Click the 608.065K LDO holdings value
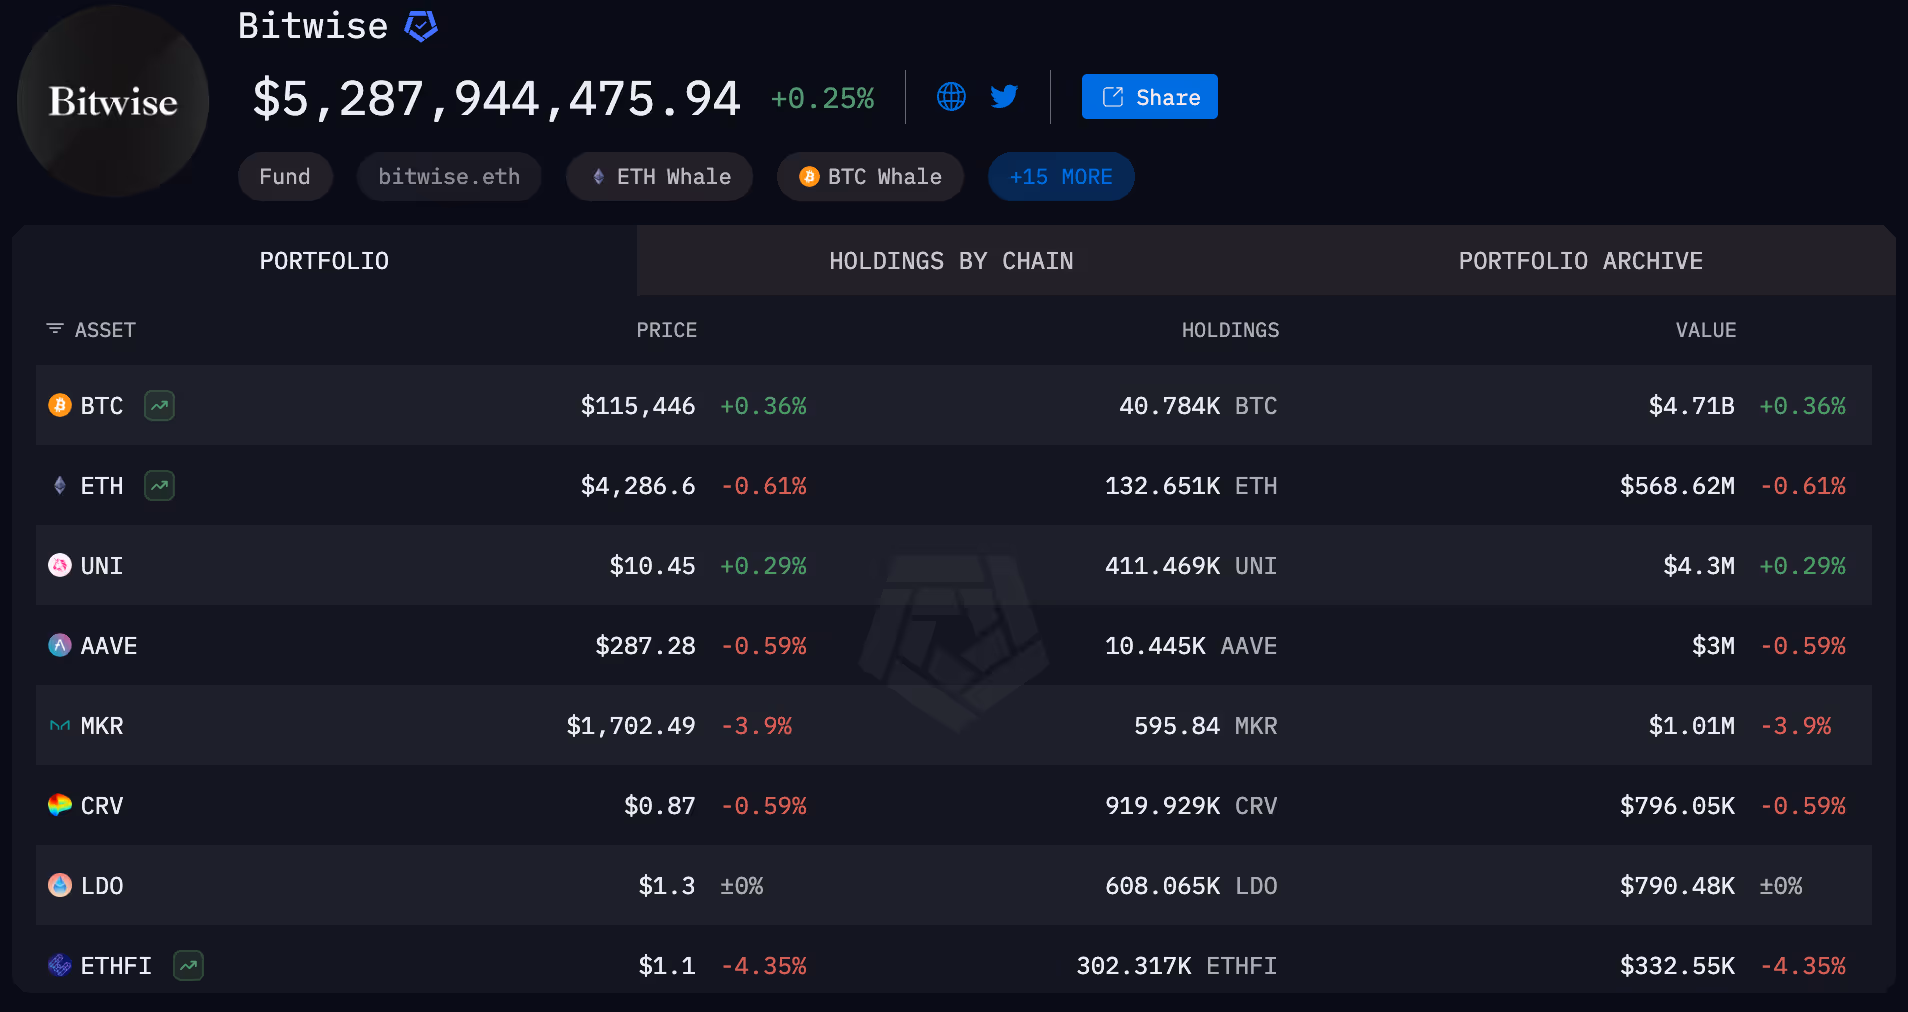 [1191, 886]
